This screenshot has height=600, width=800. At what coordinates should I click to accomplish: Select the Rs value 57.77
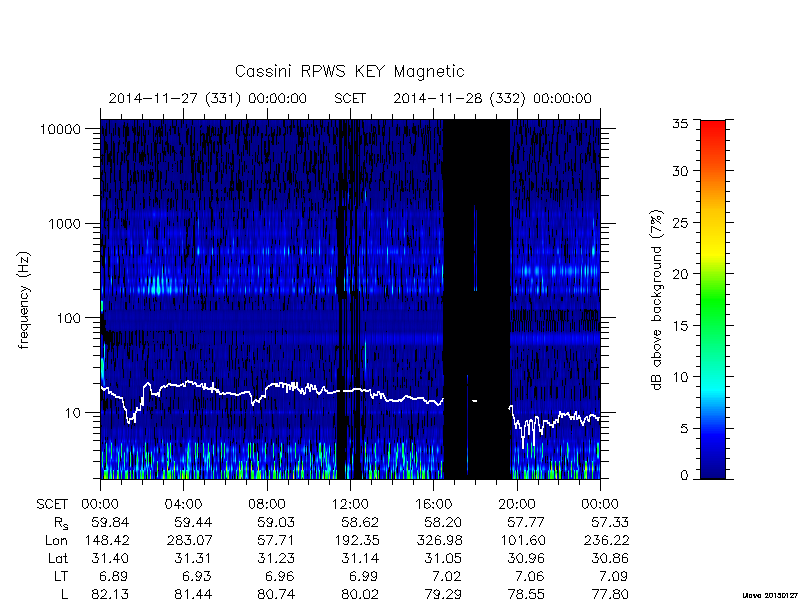527,522
